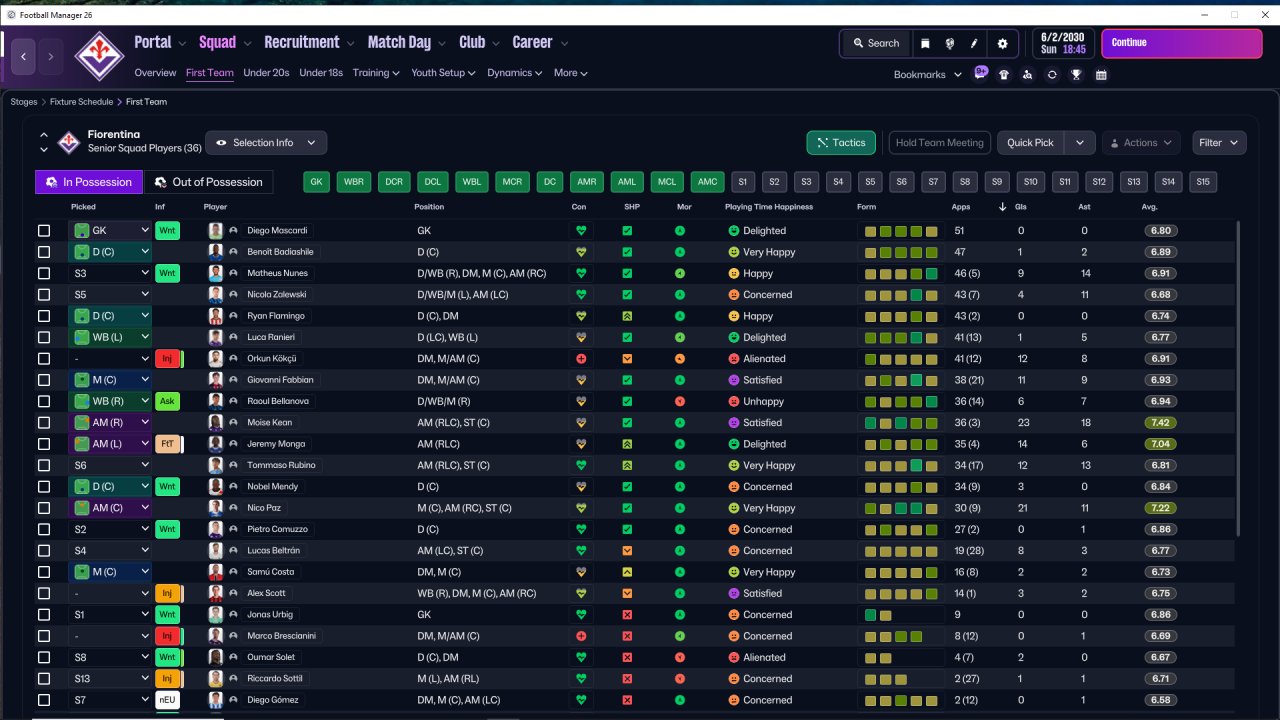Select the AMC position slot chip
The image size is (1280, 720).
coord(707,182)
